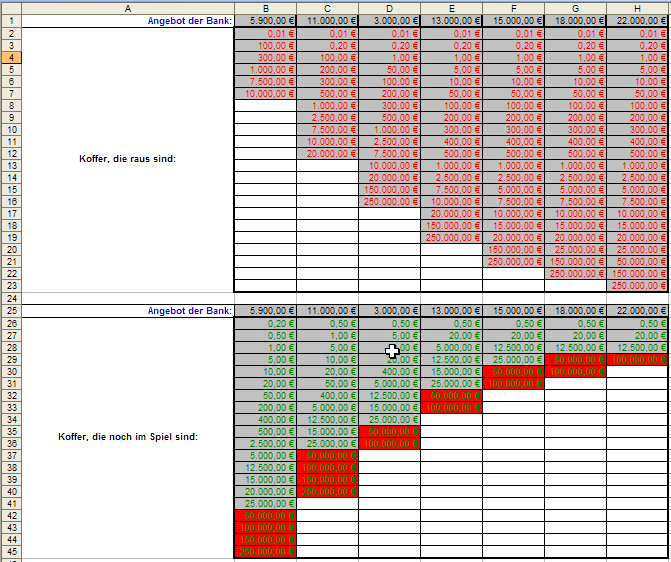Click the 5.900,00 € cell in row 1

[265, 20]
